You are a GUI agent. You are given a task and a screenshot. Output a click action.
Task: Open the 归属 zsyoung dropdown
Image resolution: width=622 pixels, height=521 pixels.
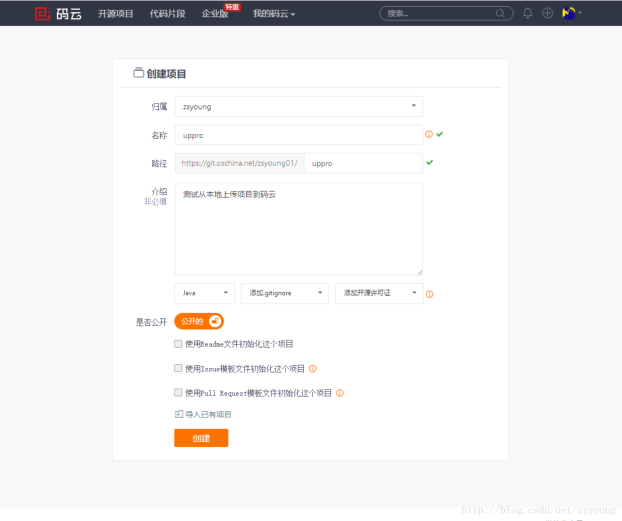point(298,106)
